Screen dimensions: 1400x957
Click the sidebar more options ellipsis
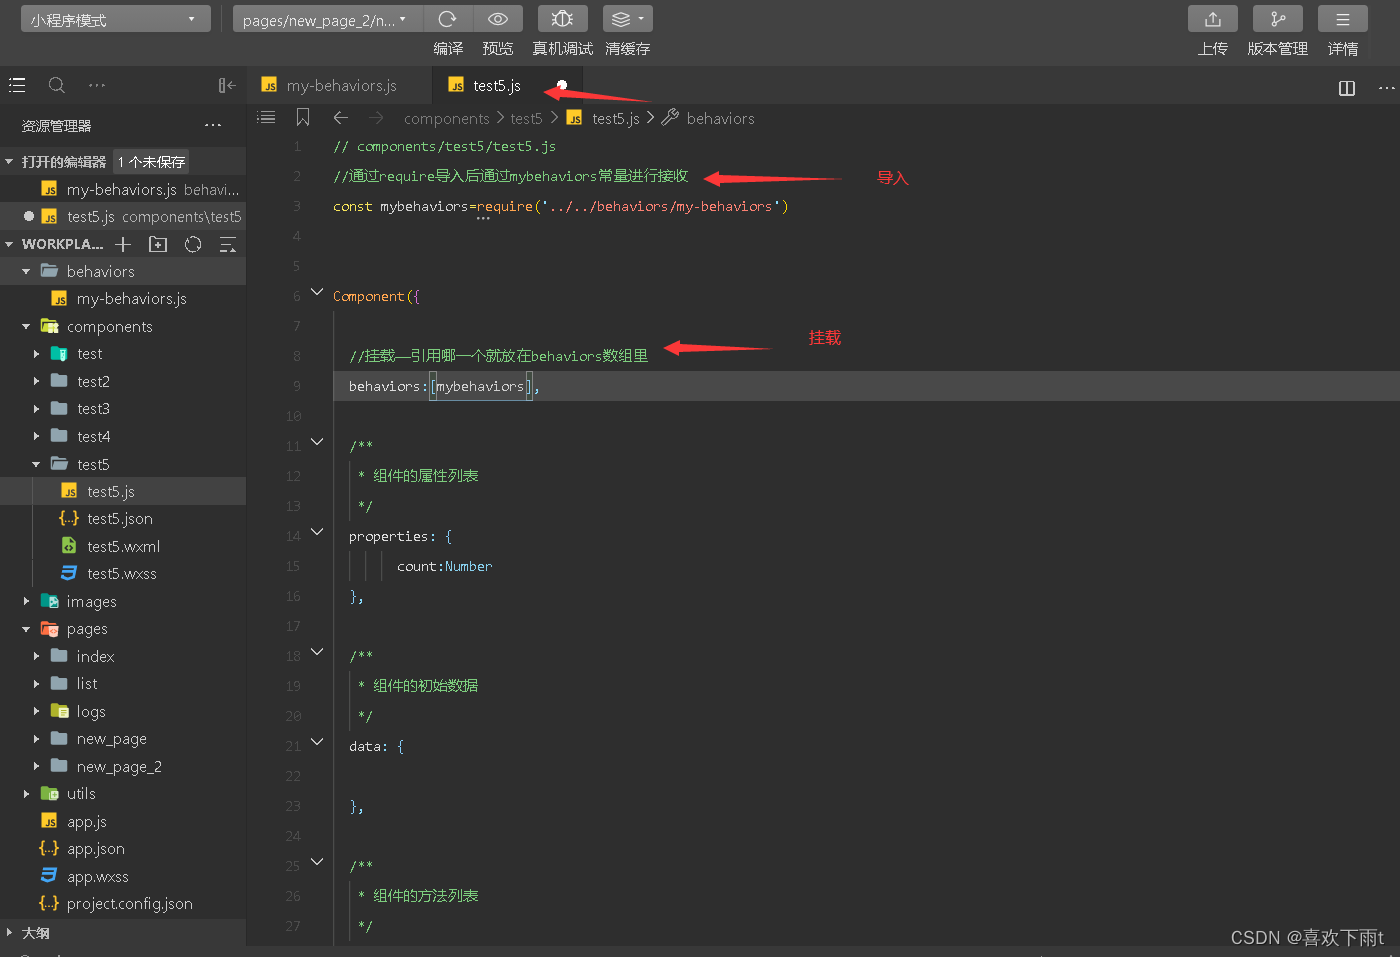97,85
